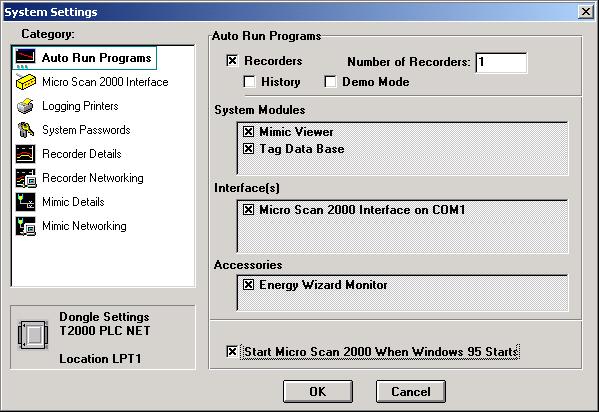
Task: Enable the Demo Mode checkbox
Action: click(x=330, y=82)
